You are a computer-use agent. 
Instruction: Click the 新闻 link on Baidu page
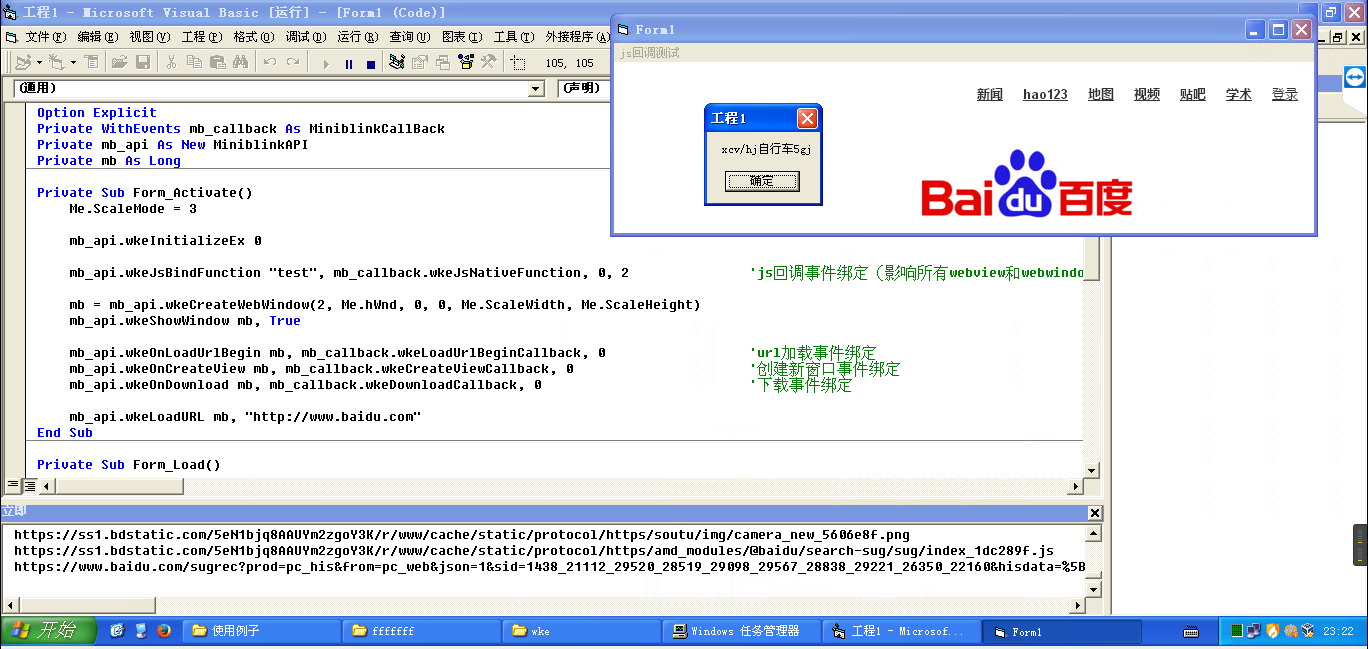pyautogui.click(x=990, y=95)
